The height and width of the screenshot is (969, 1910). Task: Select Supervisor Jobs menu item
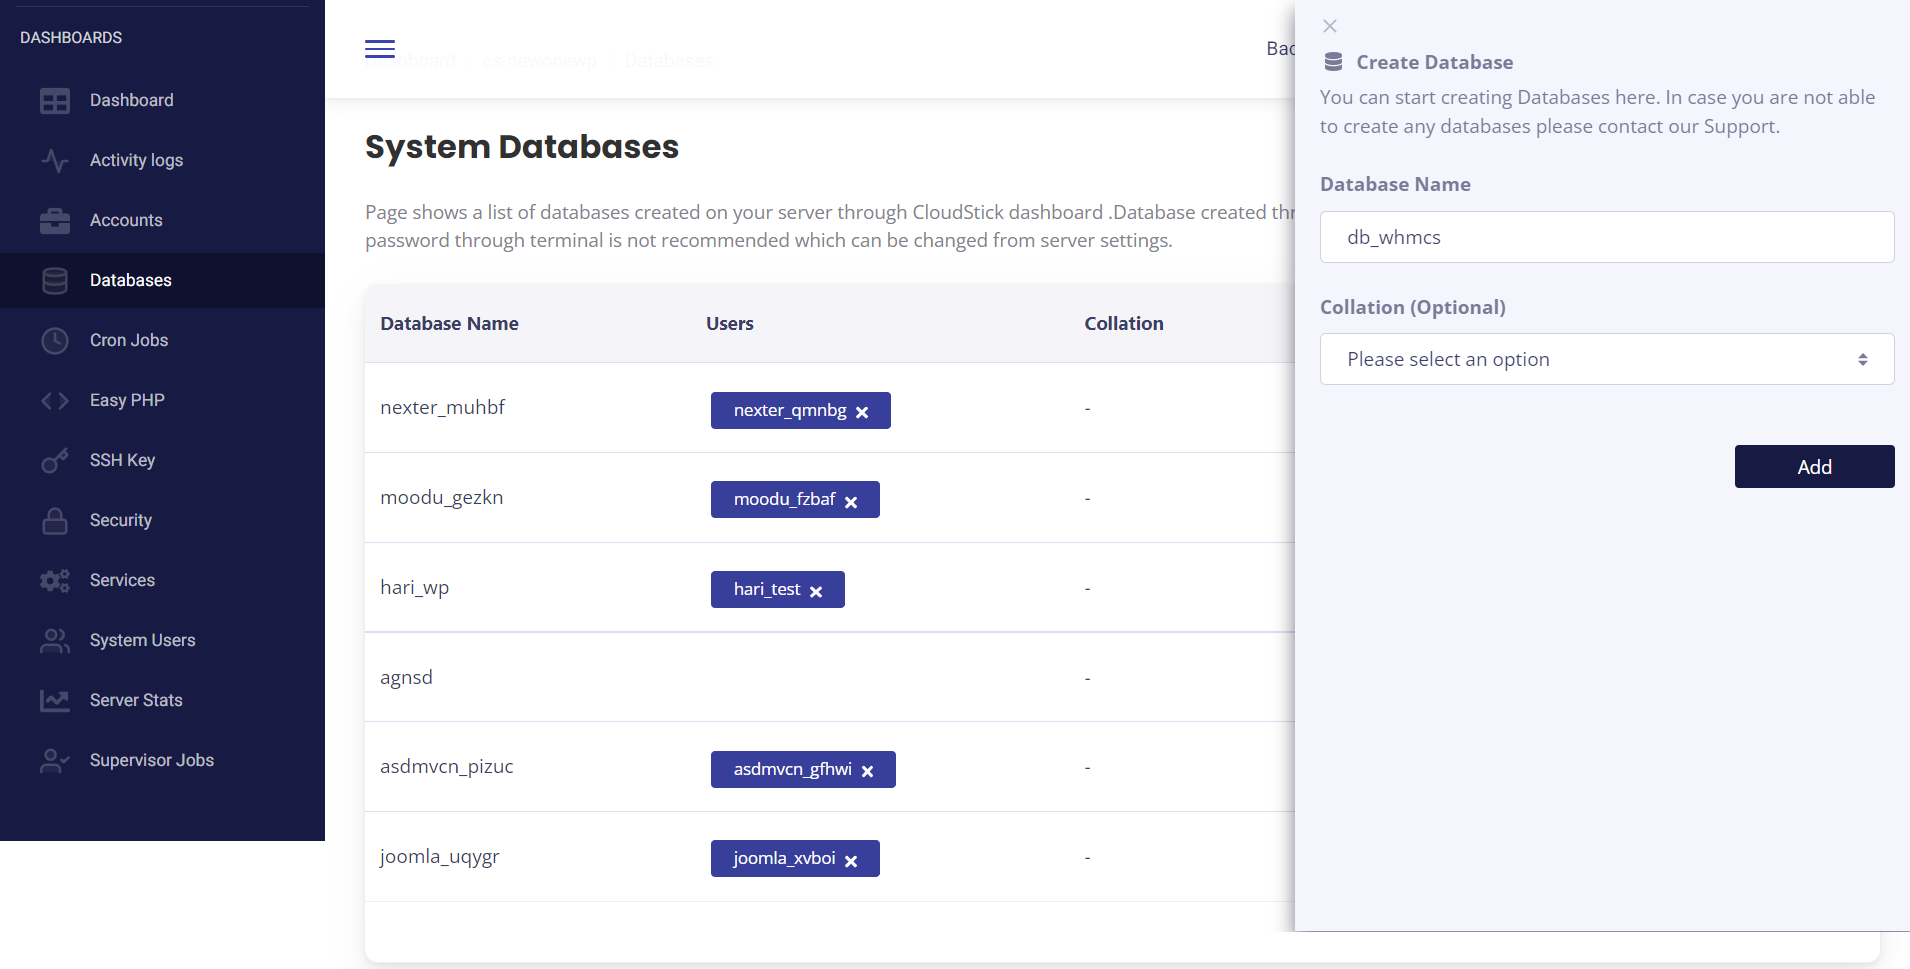(x=151, y=760)
